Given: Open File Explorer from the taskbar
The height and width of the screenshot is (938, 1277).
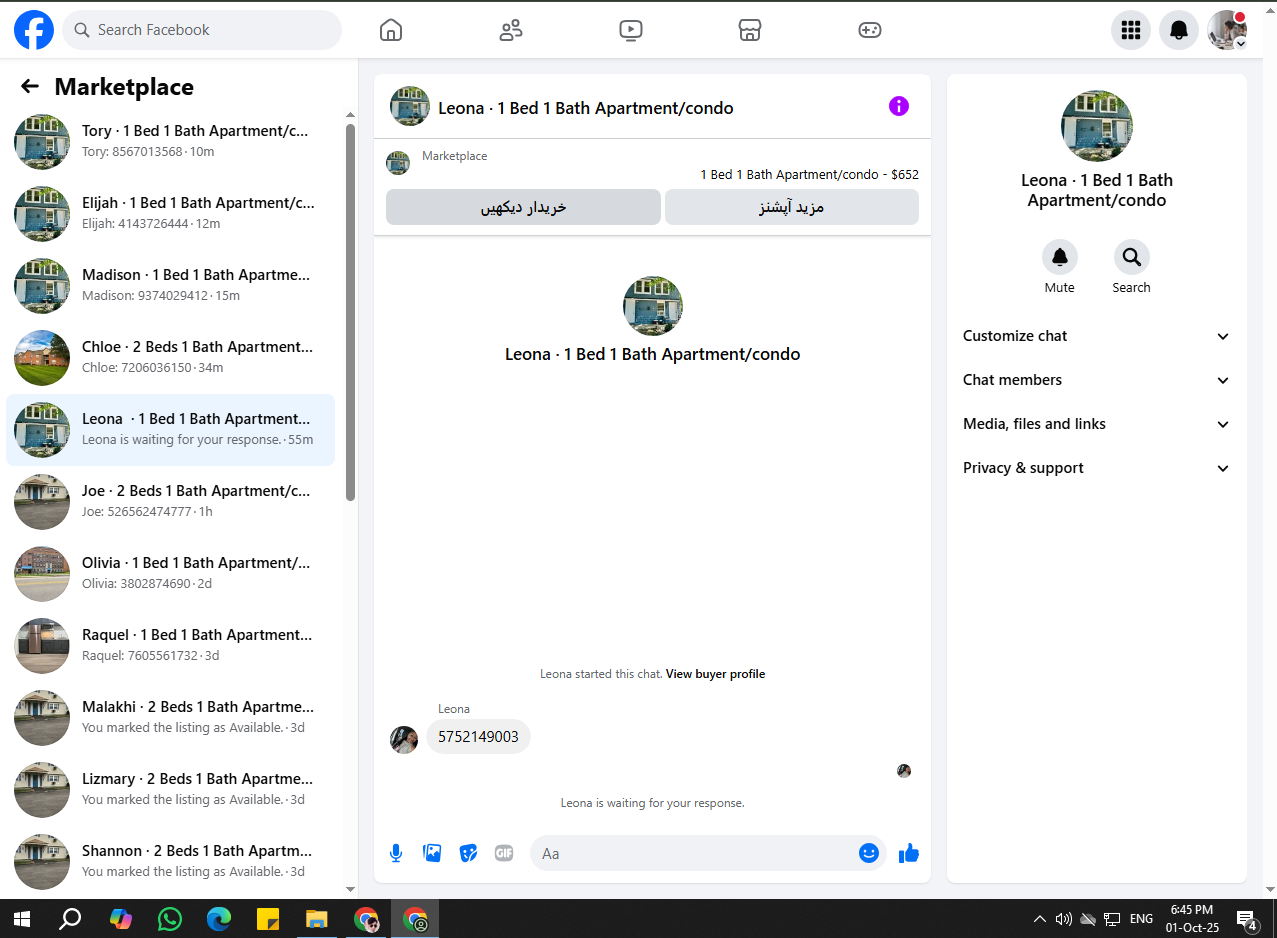Looking at the screenshot, I should [x=317, y=919].
